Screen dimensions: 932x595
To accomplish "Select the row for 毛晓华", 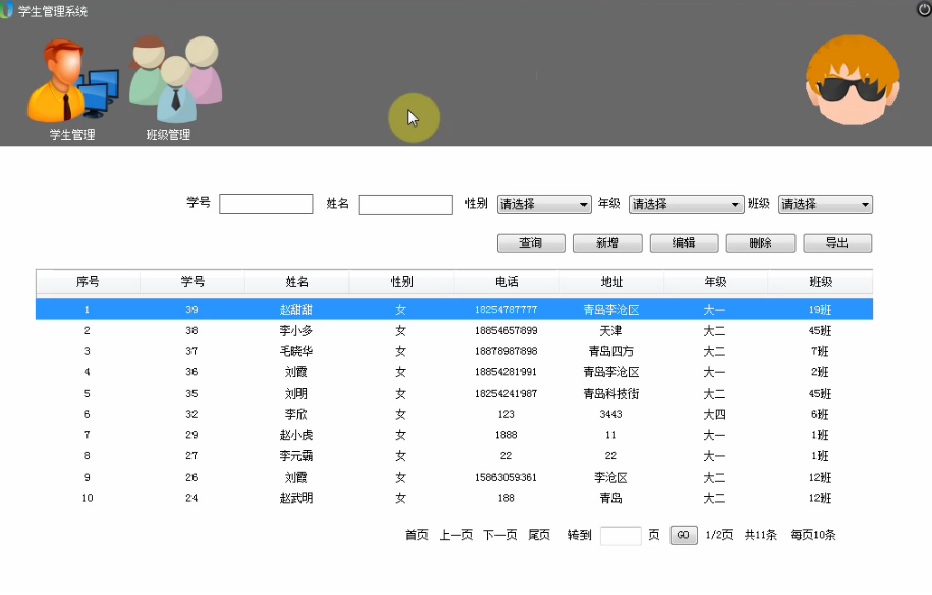I will pos(296,351).
